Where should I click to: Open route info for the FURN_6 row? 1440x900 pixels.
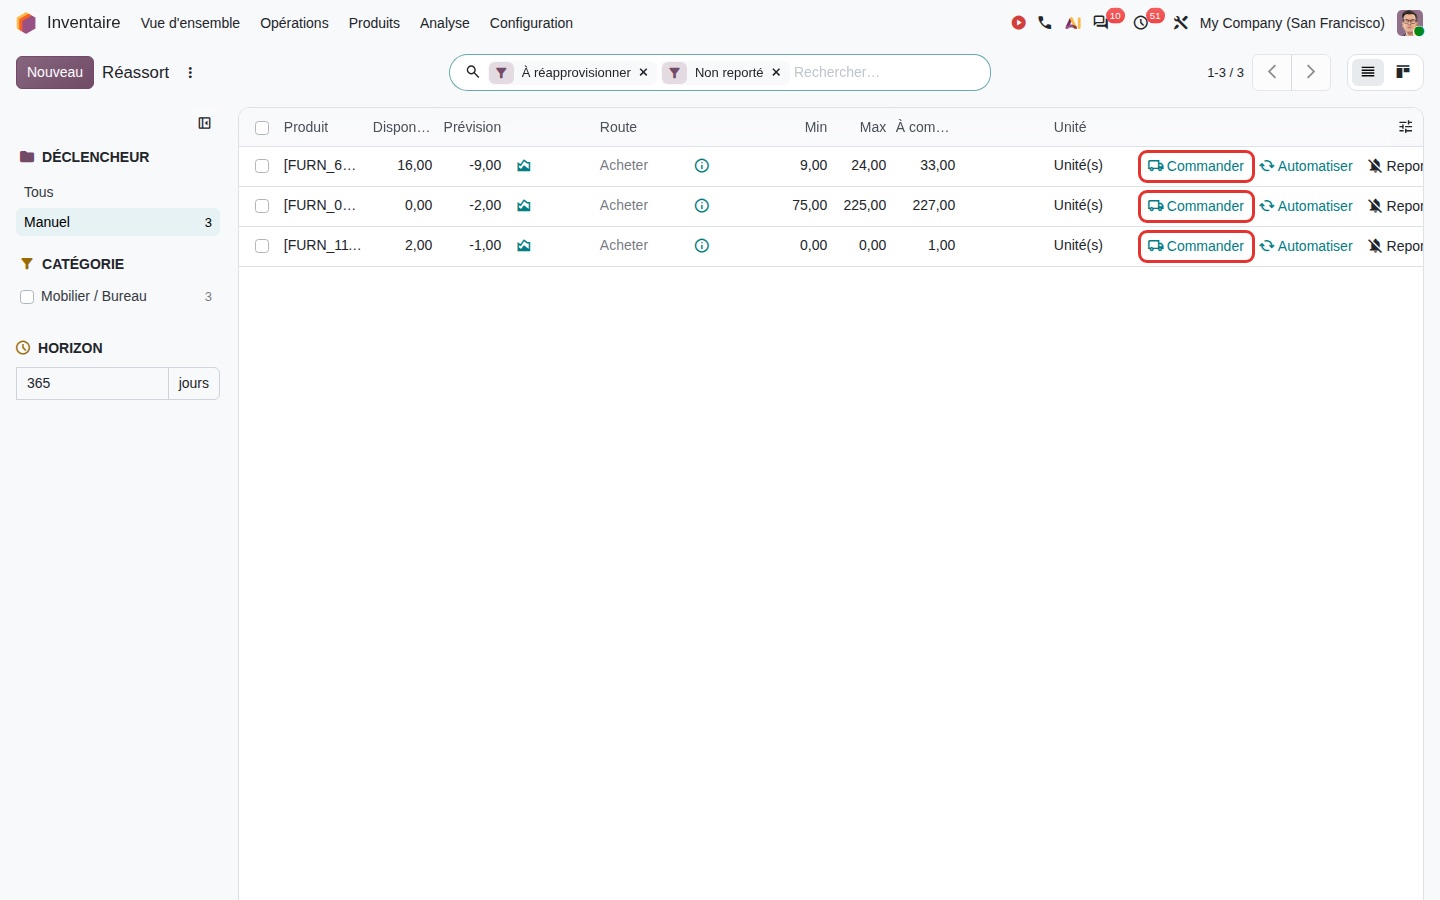(x=702, y=166)
